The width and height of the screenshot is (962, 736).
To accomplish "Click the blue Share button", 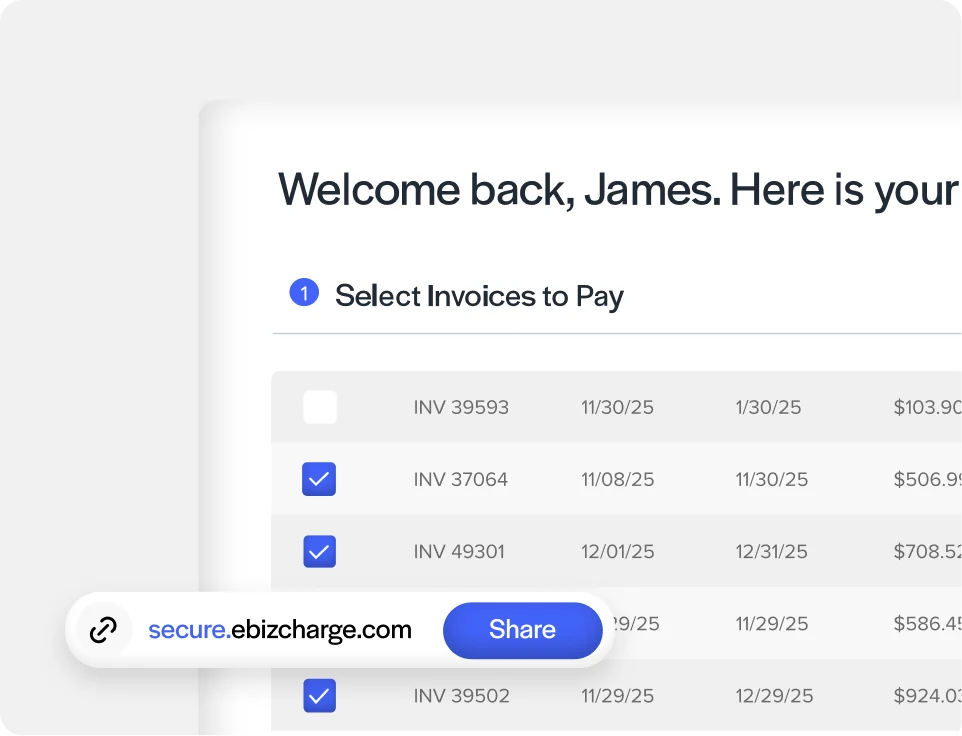I will pos(522,630).
